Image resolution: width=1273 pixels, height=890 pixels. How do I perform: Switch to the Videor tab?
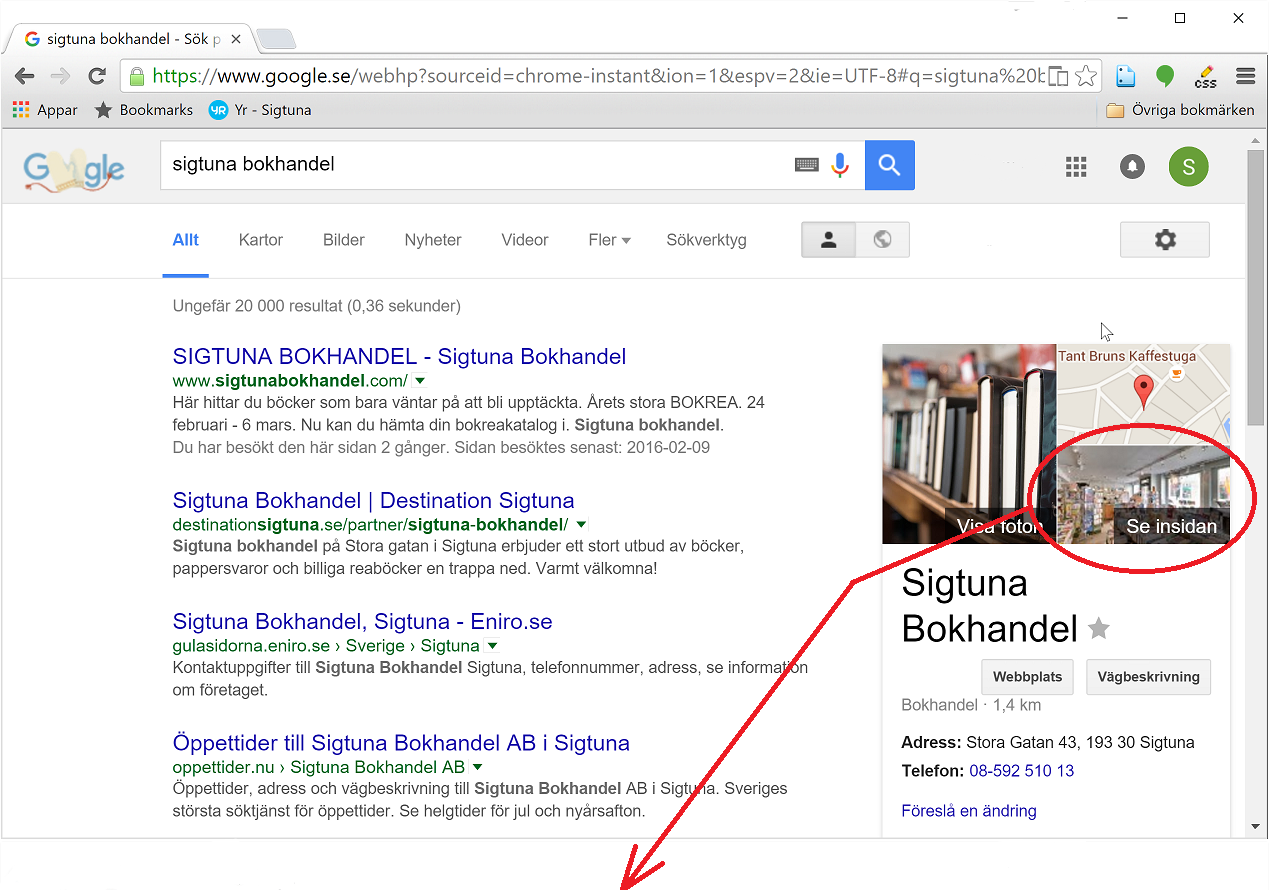click(525, 240)
